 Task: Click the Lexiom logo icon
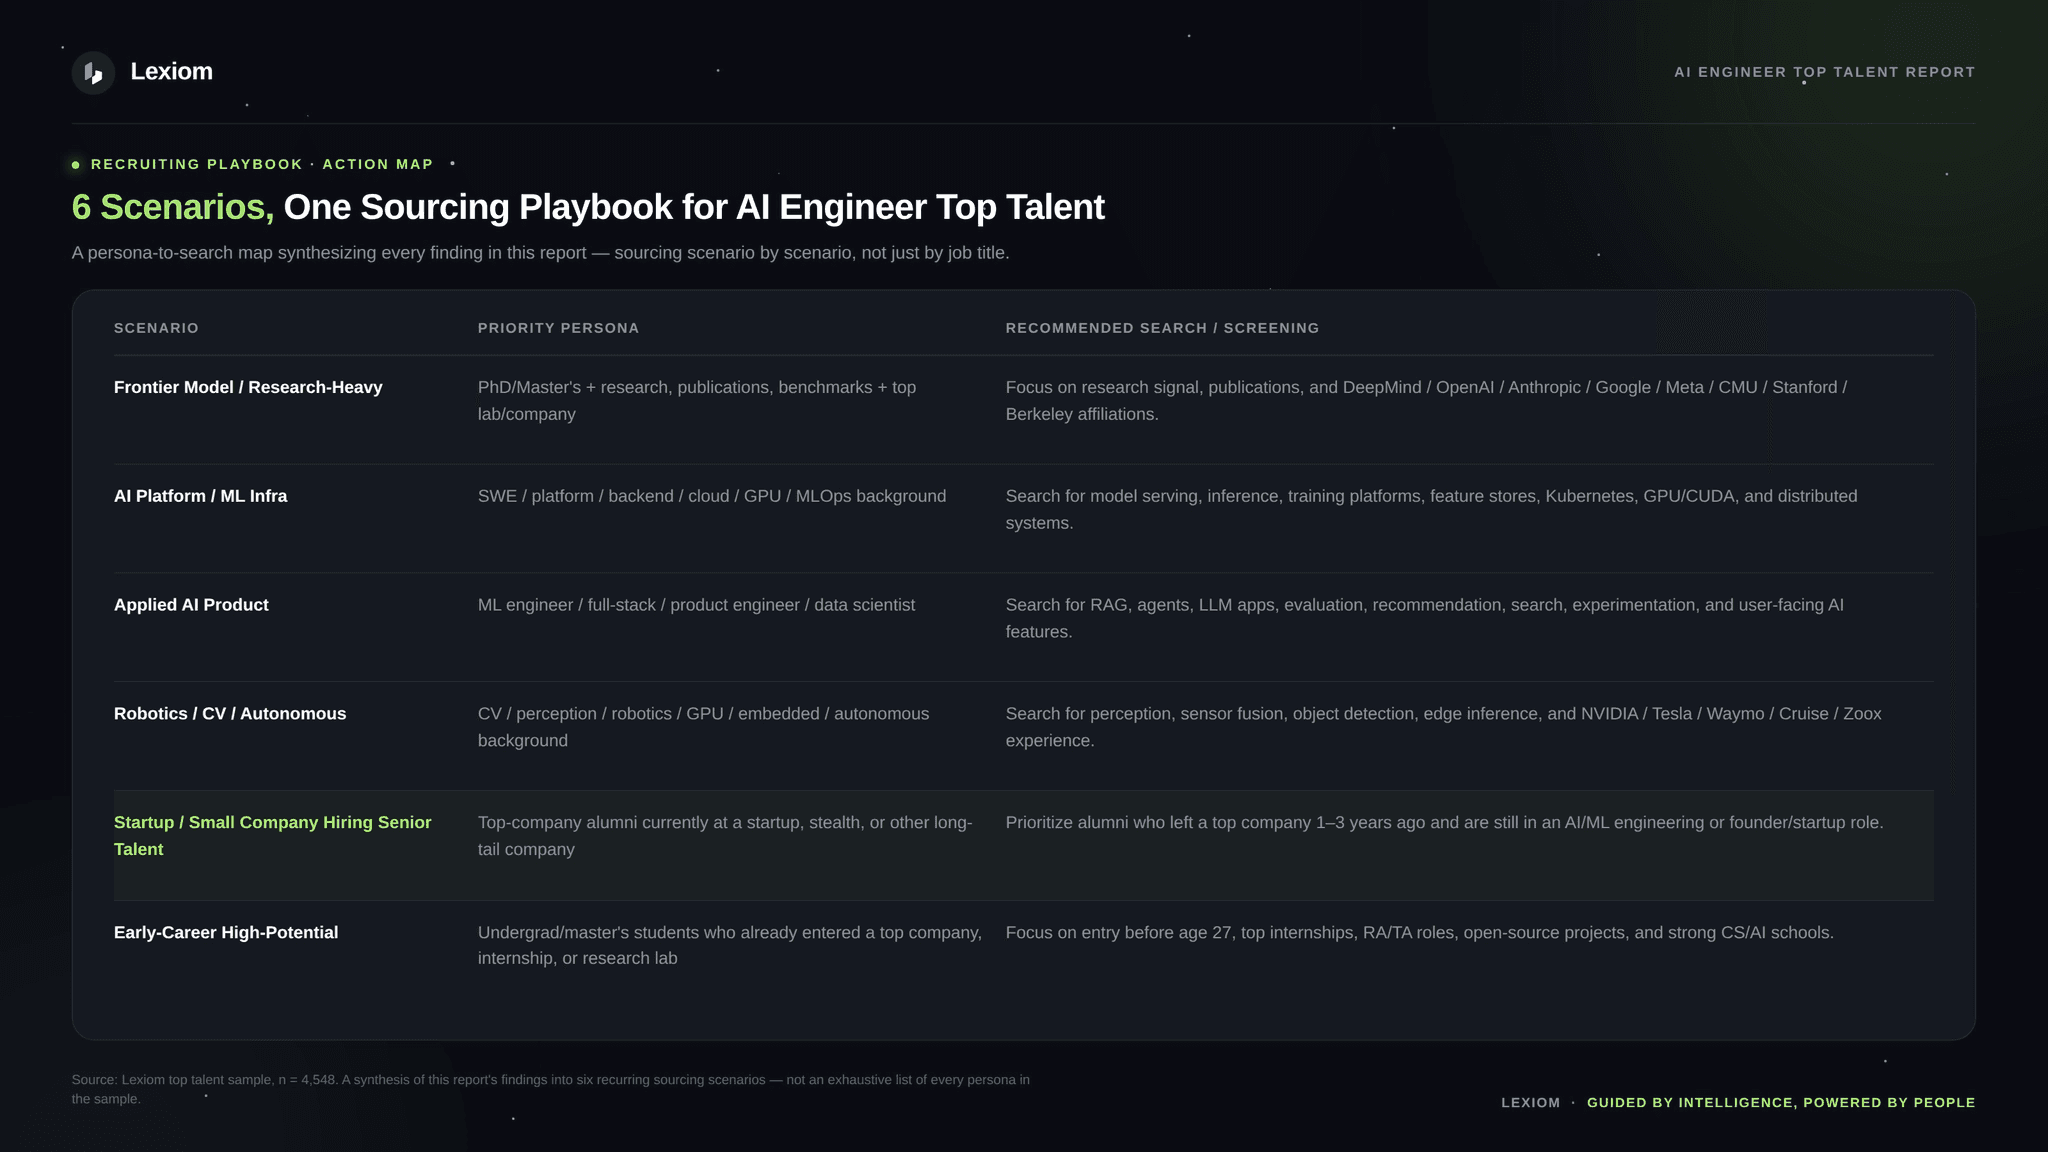[93, 72]
